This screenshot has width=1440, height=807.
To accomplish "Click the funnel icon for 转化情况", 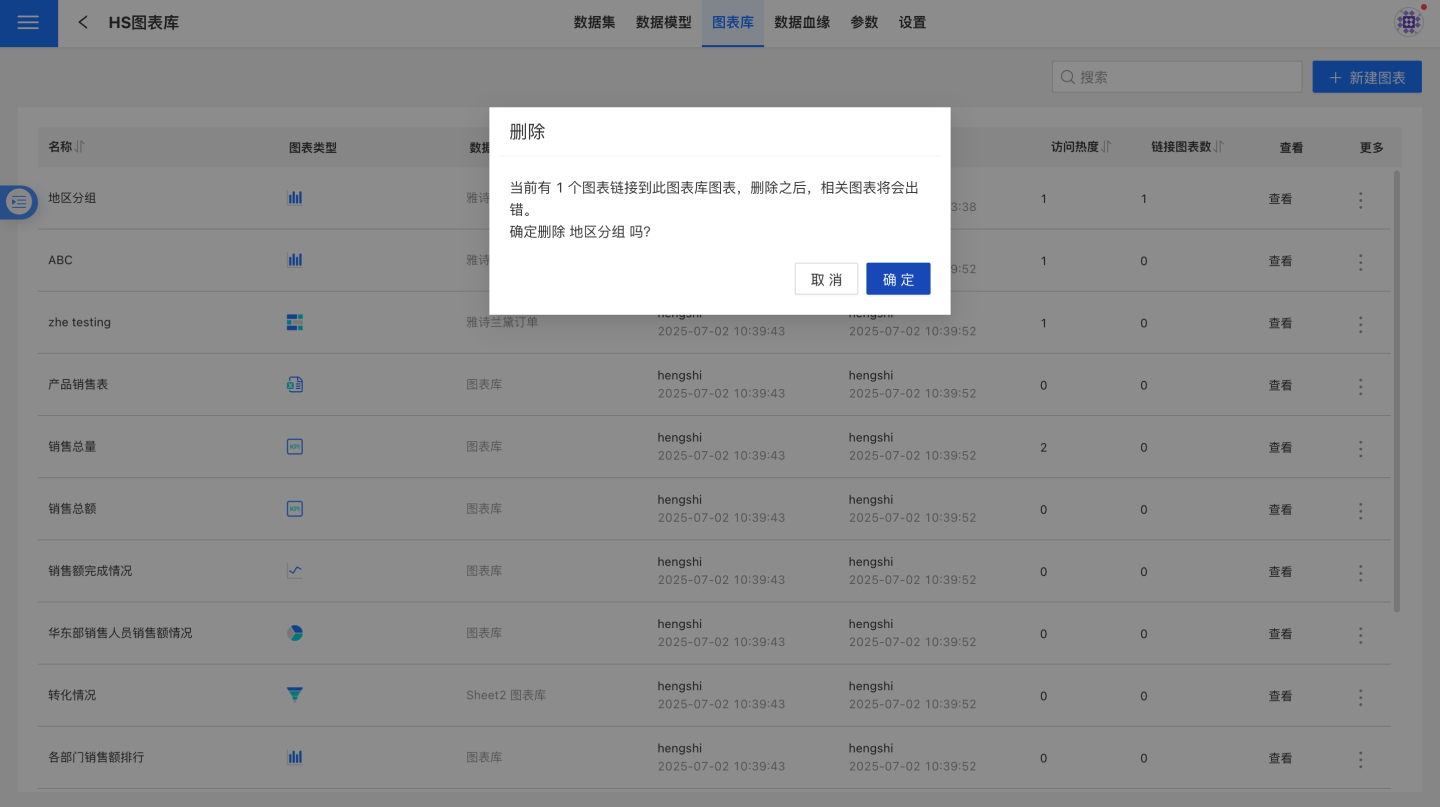I will coord(295,695).
